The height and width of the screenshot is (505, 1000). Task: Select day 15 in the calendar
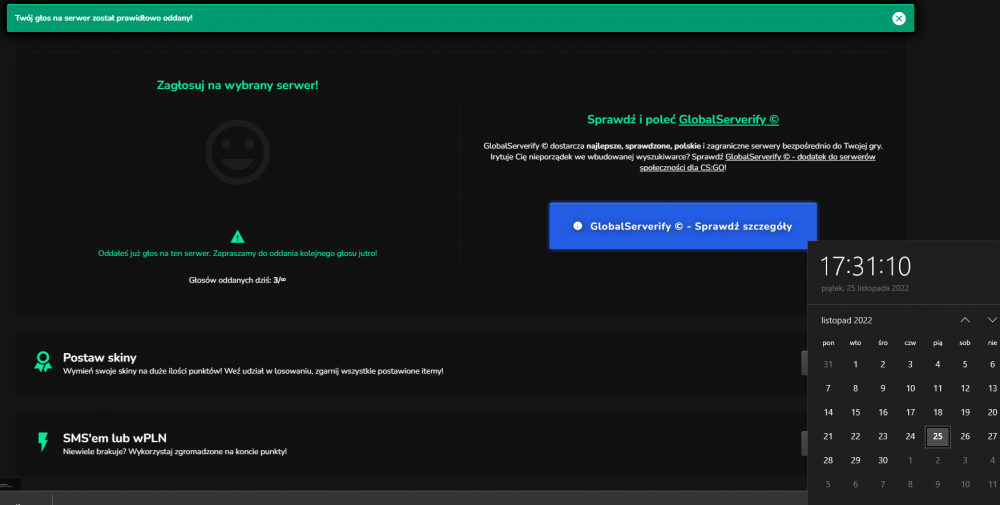tap(855, 413)
